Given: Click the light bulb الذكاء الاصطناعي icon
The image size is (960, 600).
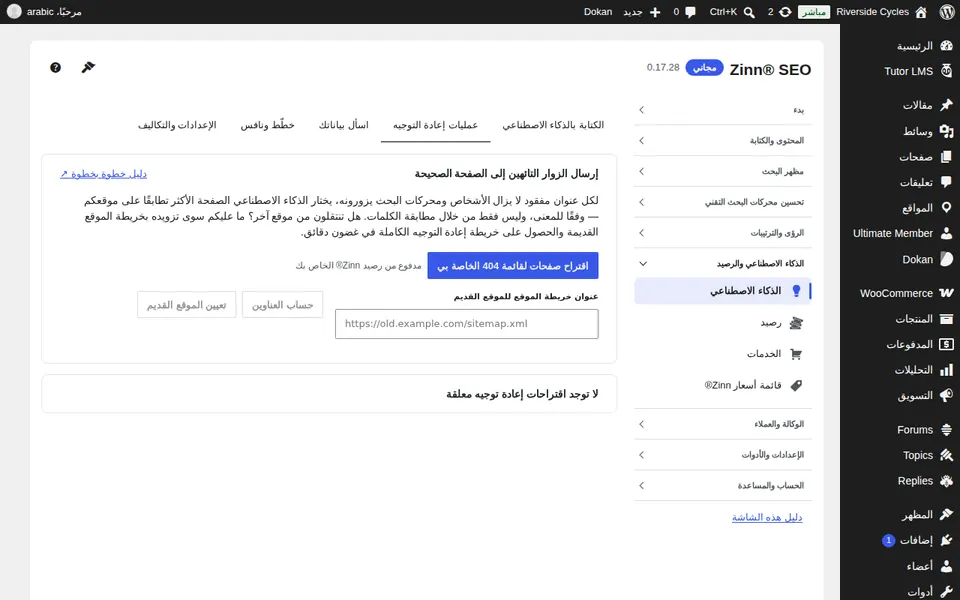Looking at the screenshot, I should [x=796, y=291].
